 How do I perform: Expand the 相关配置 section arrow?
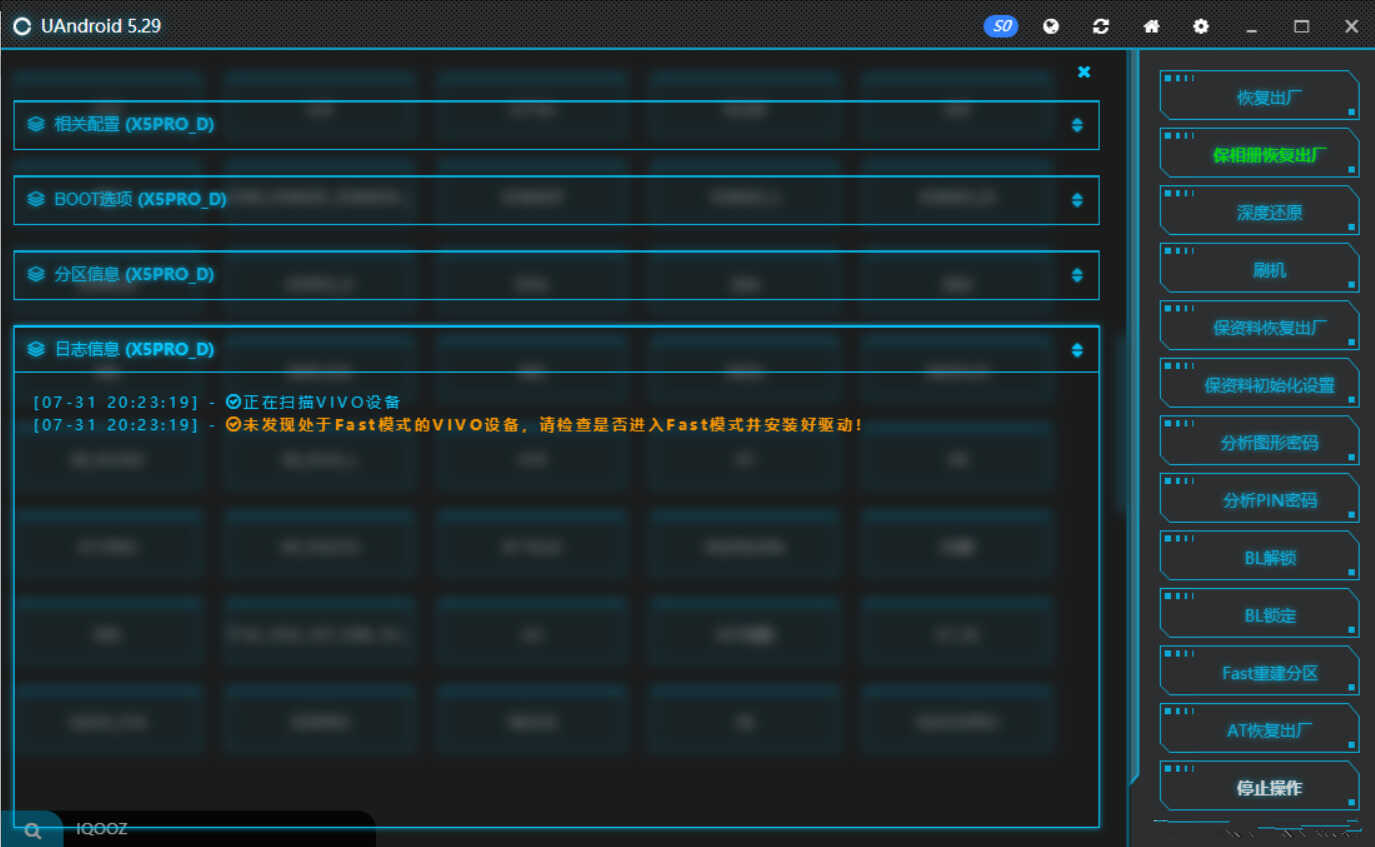pos(1077,125)
